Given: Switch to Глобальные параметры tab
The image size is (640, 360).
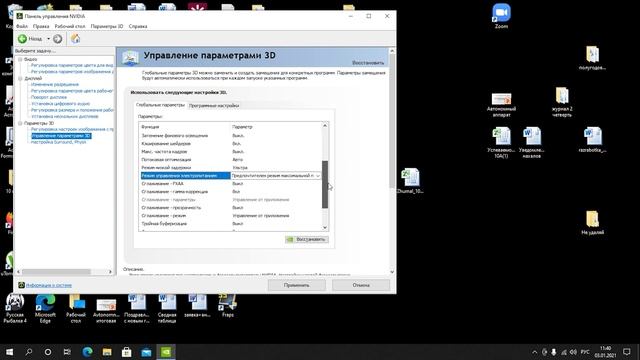Looking at the screenshot, I should point(160,105).
